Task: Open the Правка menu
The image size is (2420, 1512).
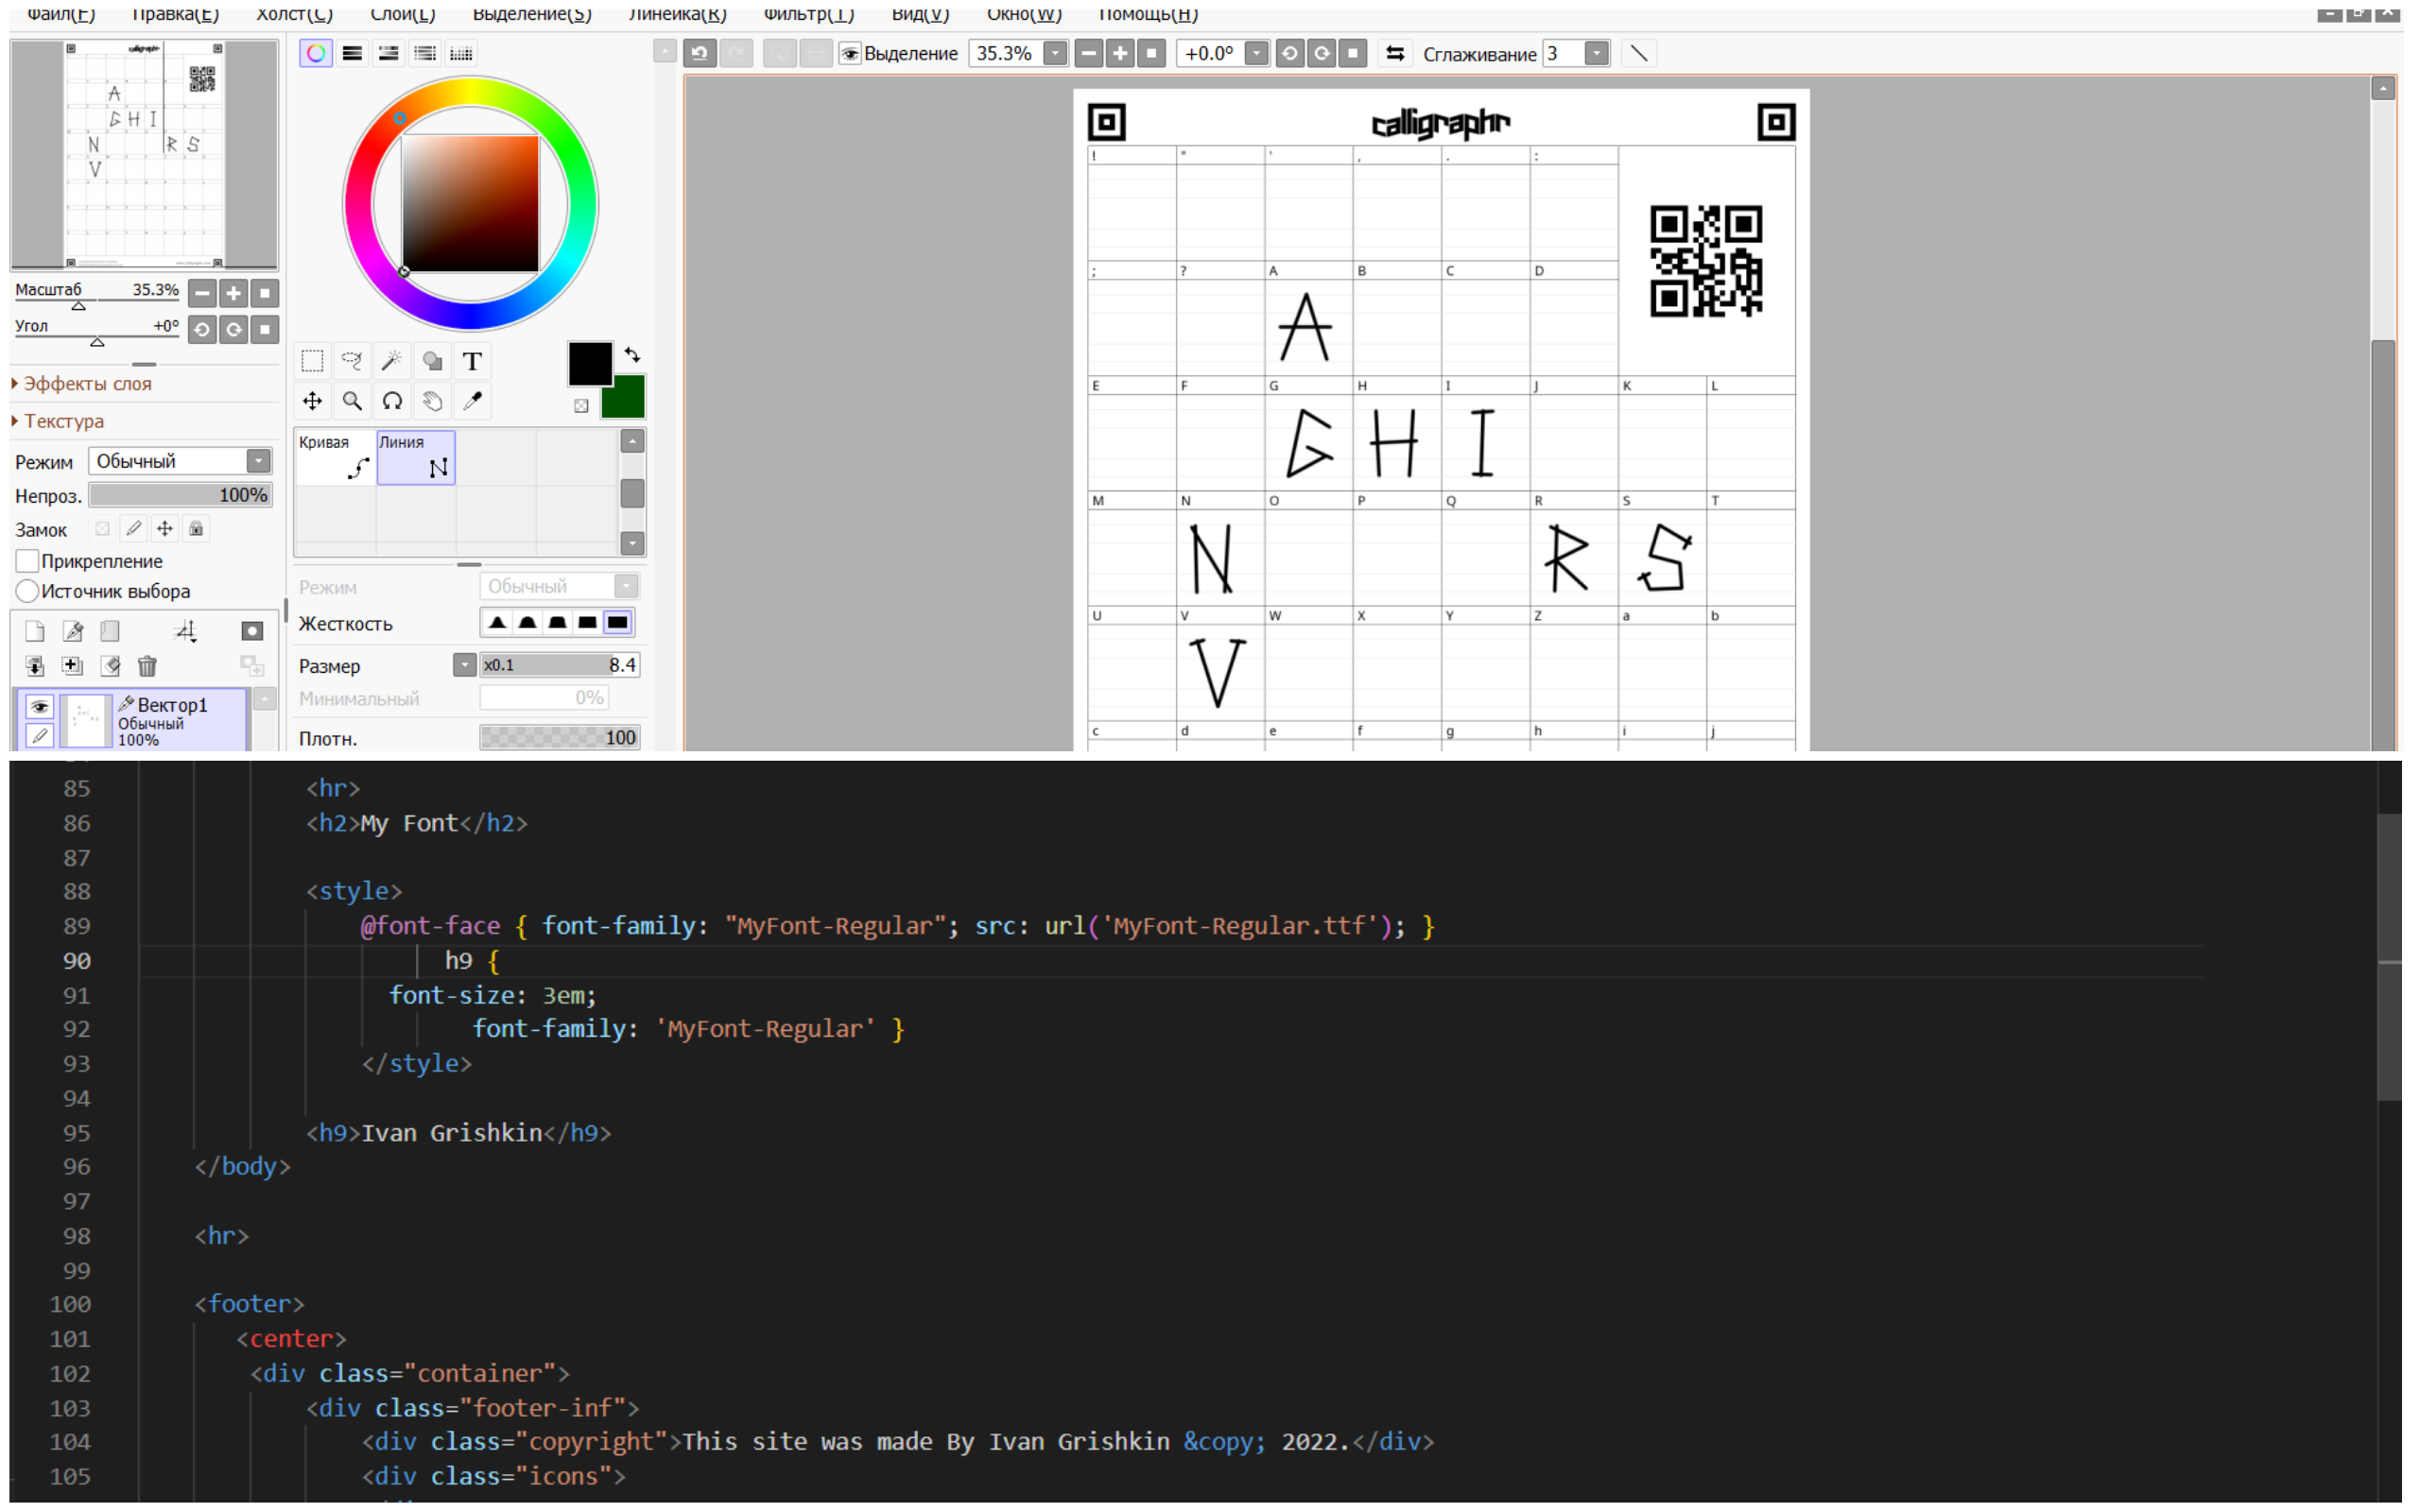Action: (176, 14)
